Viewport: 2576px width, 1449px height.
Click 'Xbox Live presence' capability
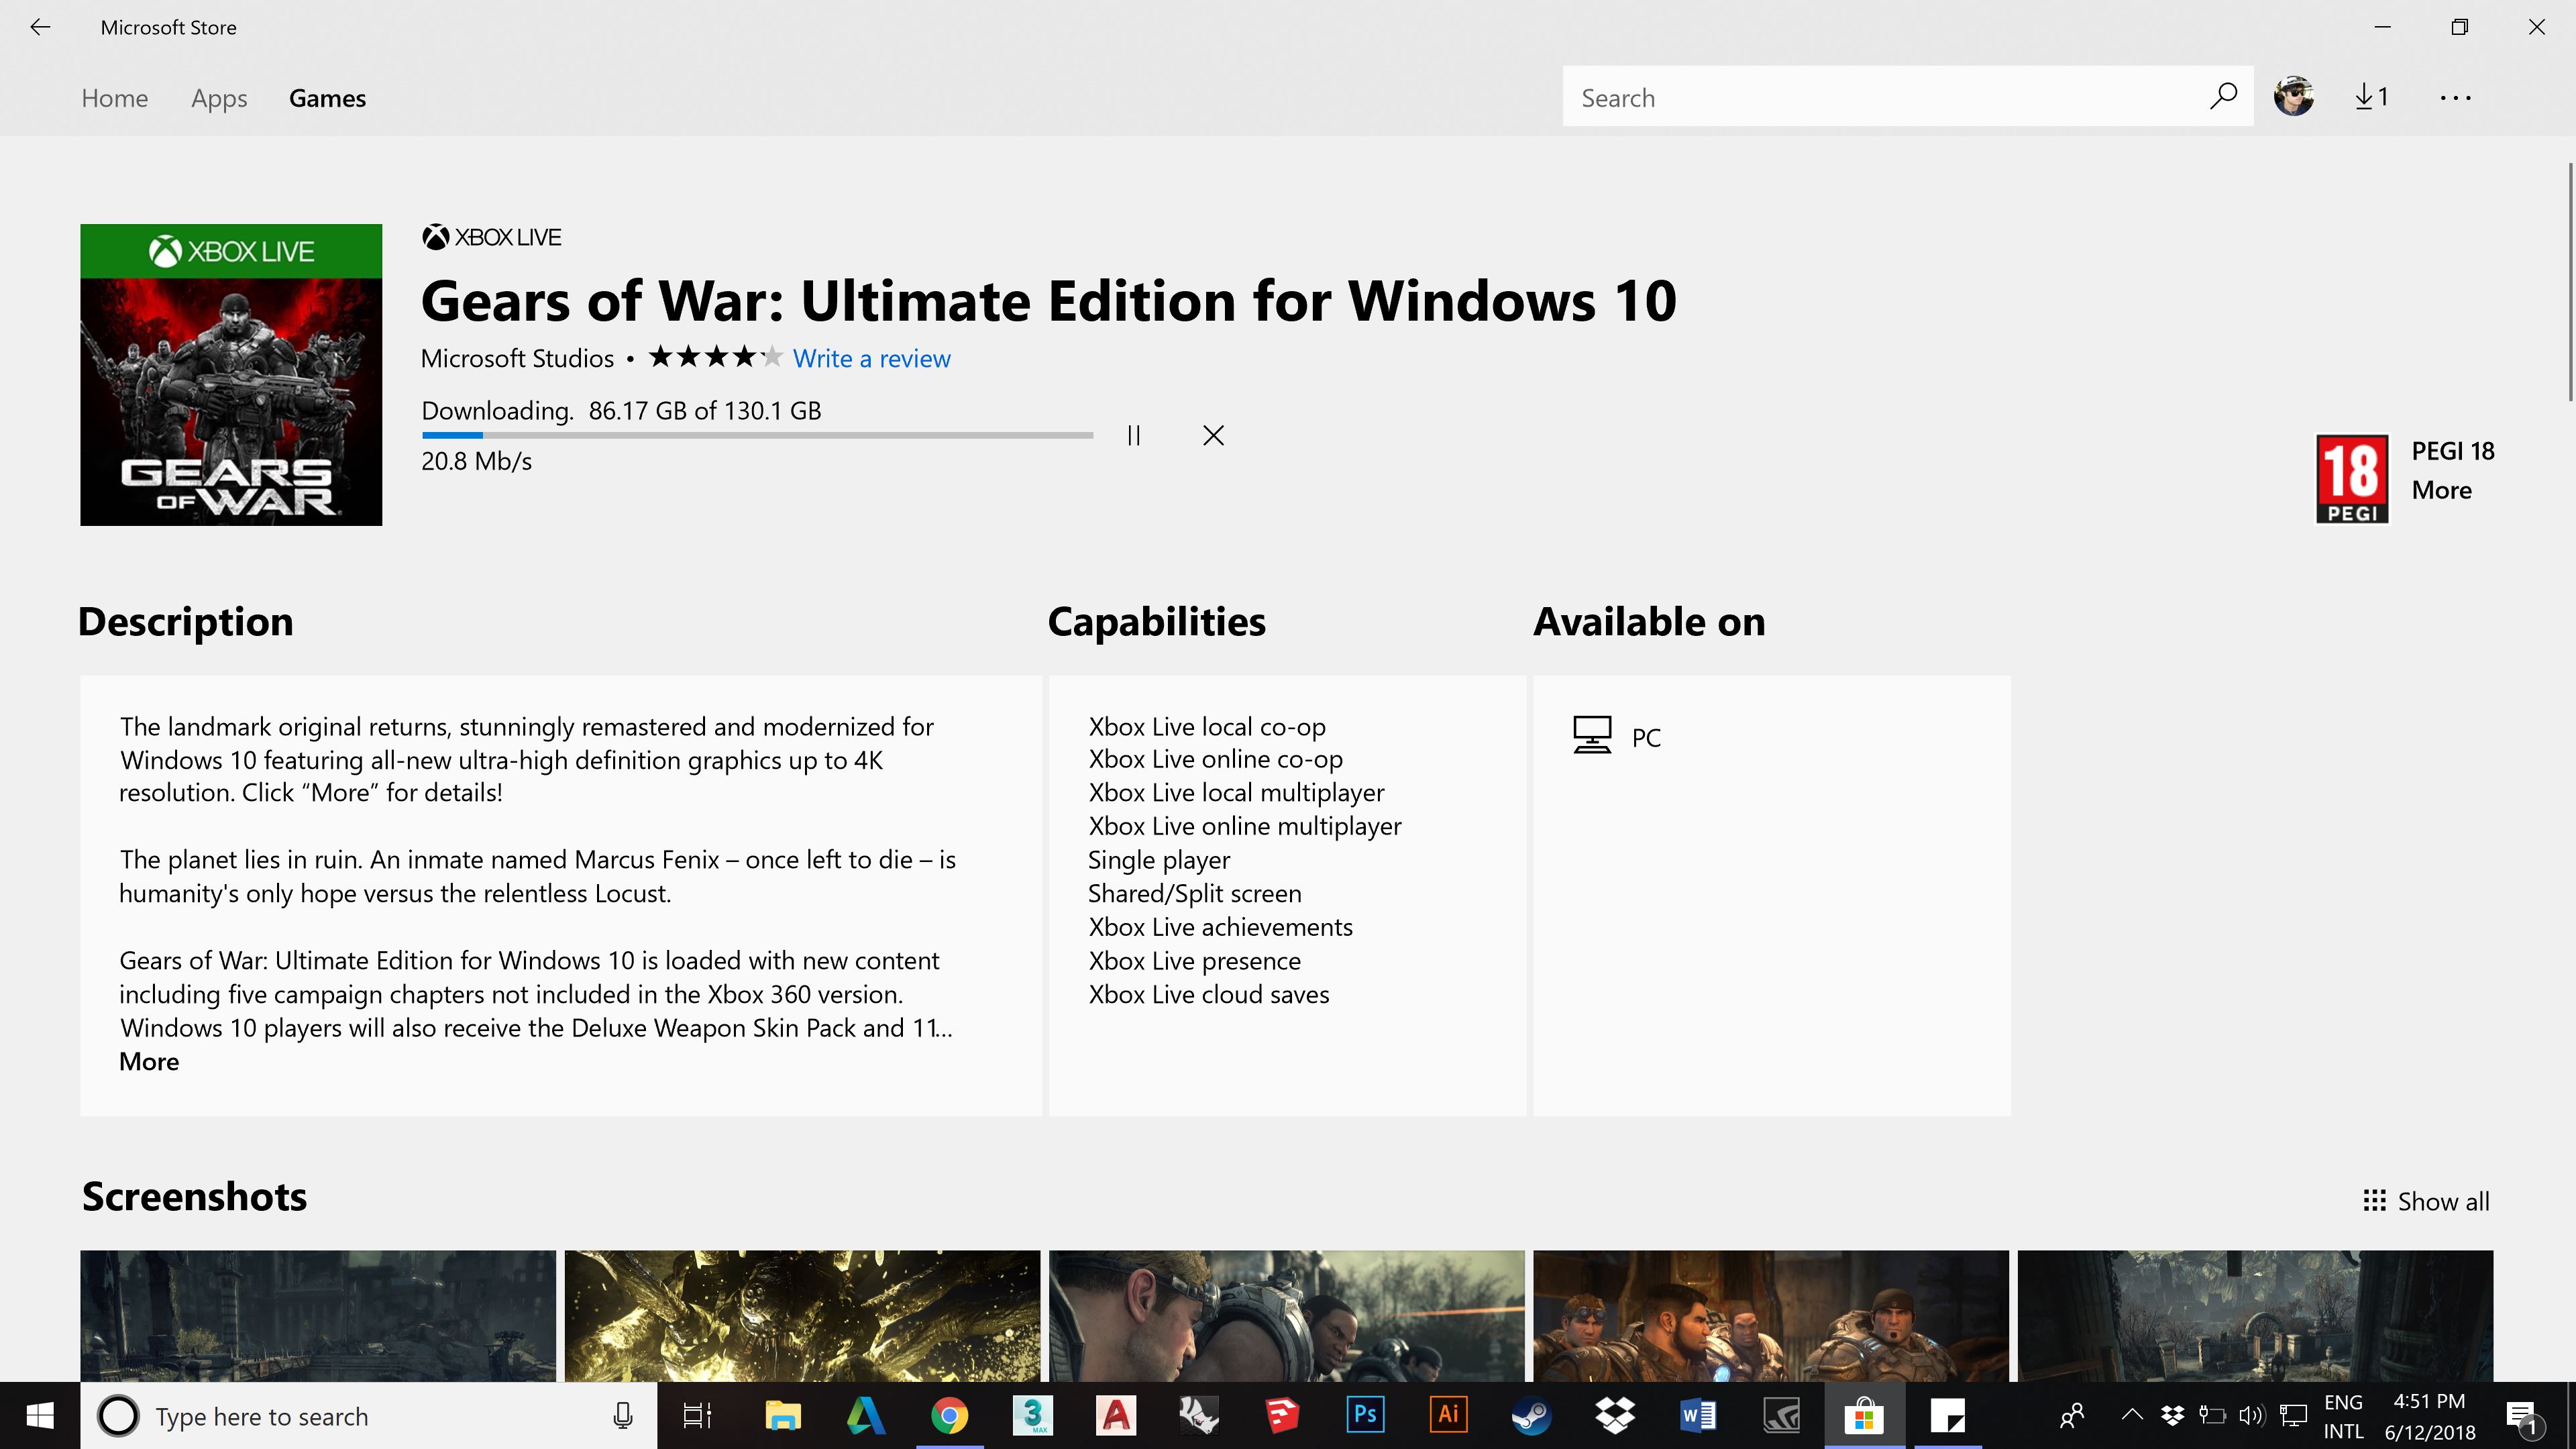point(1195,961)
